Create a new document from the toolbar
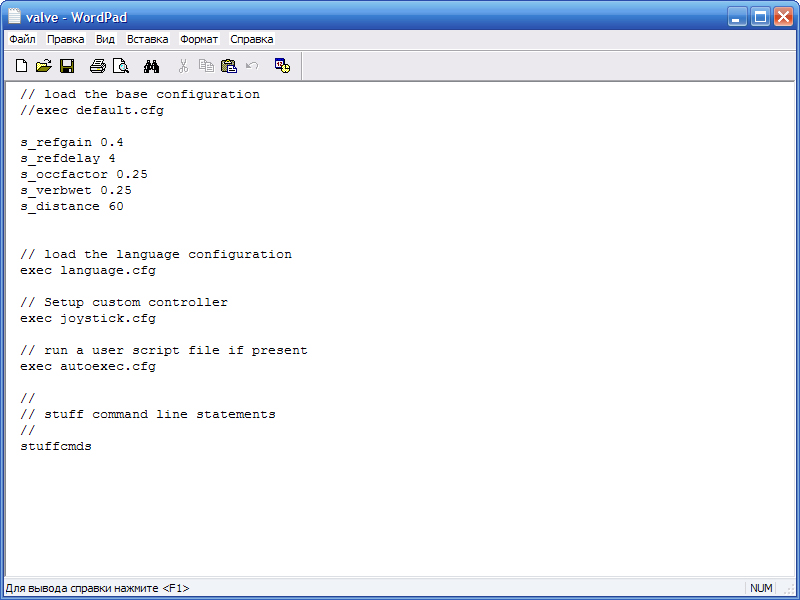Viewport: 800px width, 600px height. (21, 66)
